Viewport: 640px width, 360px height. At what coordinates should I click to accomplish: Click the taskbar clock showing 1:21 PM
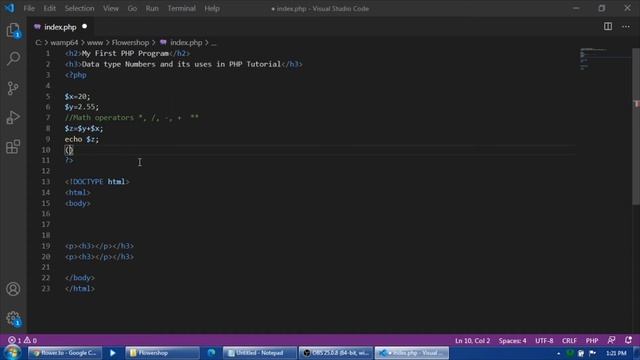(616, 353)
